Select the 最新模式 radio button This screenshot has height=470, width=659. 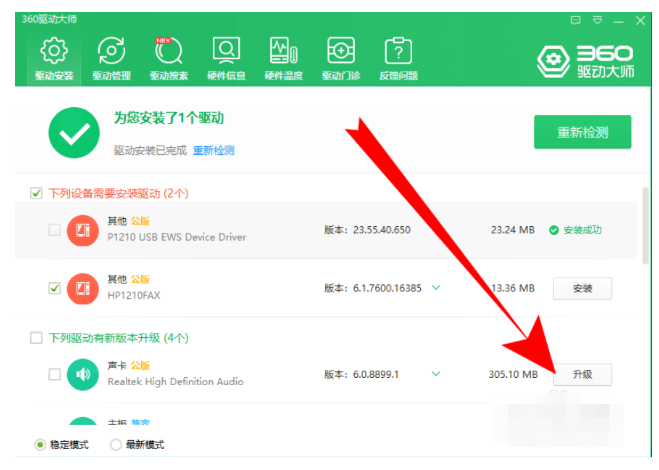click(116, 444)
